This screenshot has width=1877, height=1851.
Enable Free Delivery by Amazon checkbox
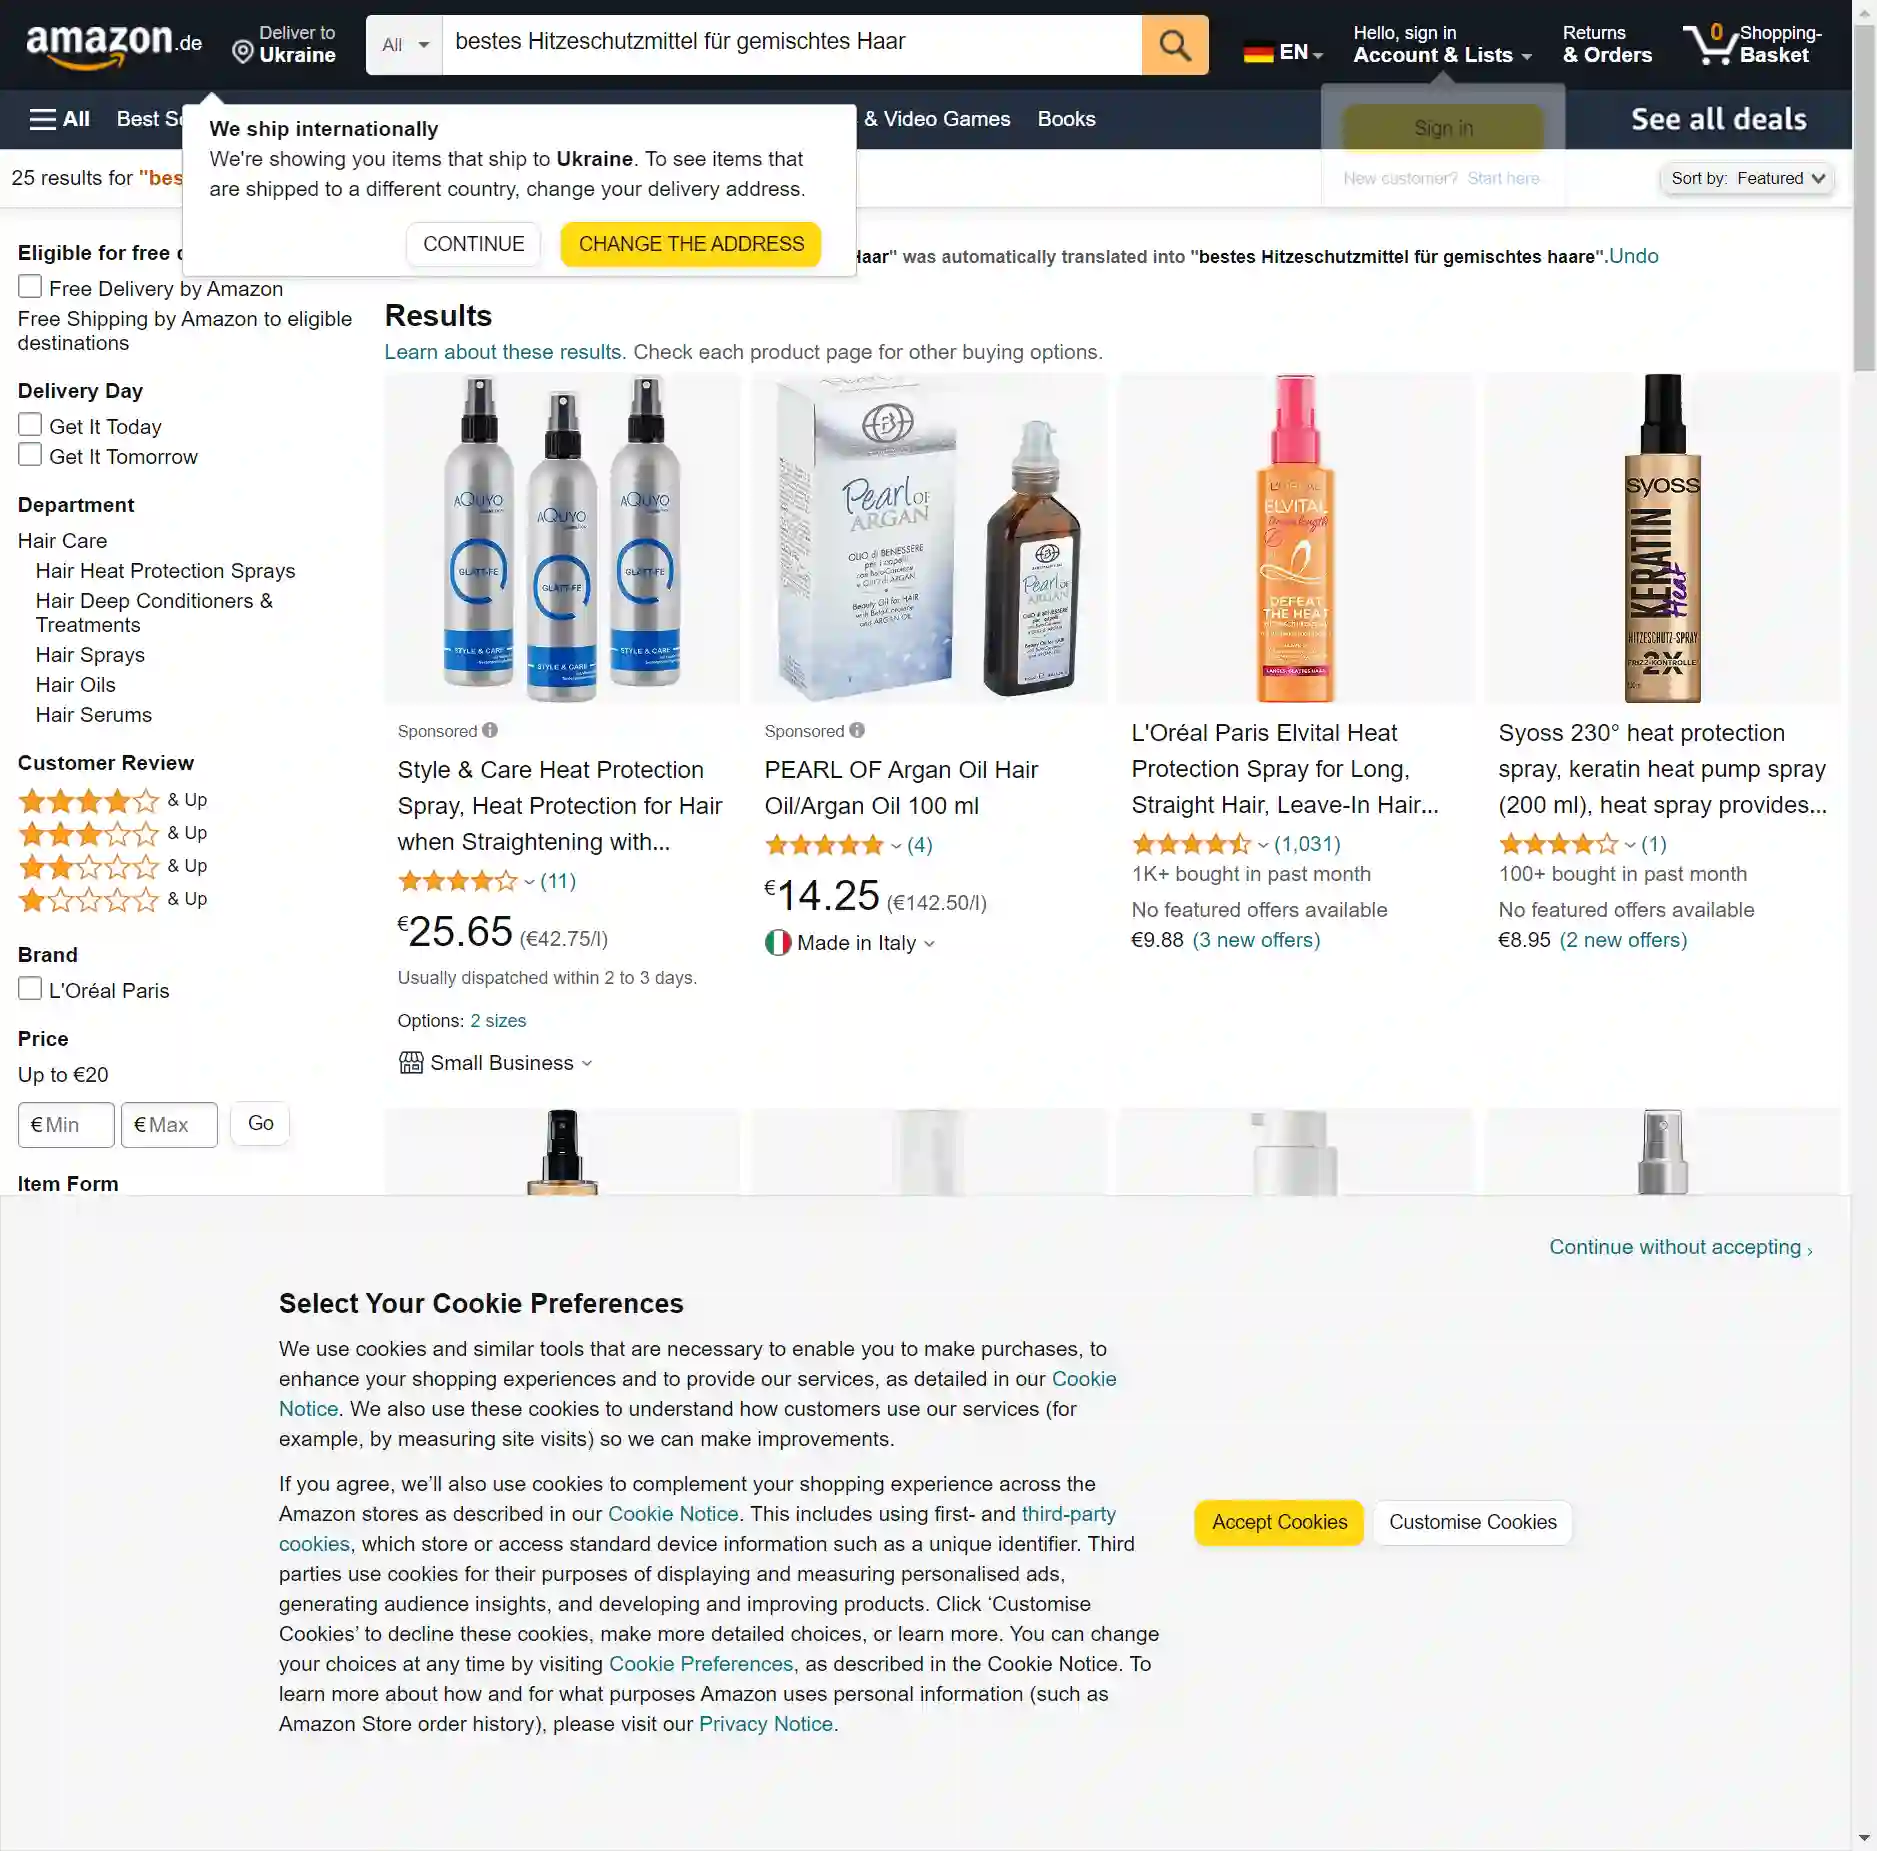pyautogui.click(x=30, y=287)
